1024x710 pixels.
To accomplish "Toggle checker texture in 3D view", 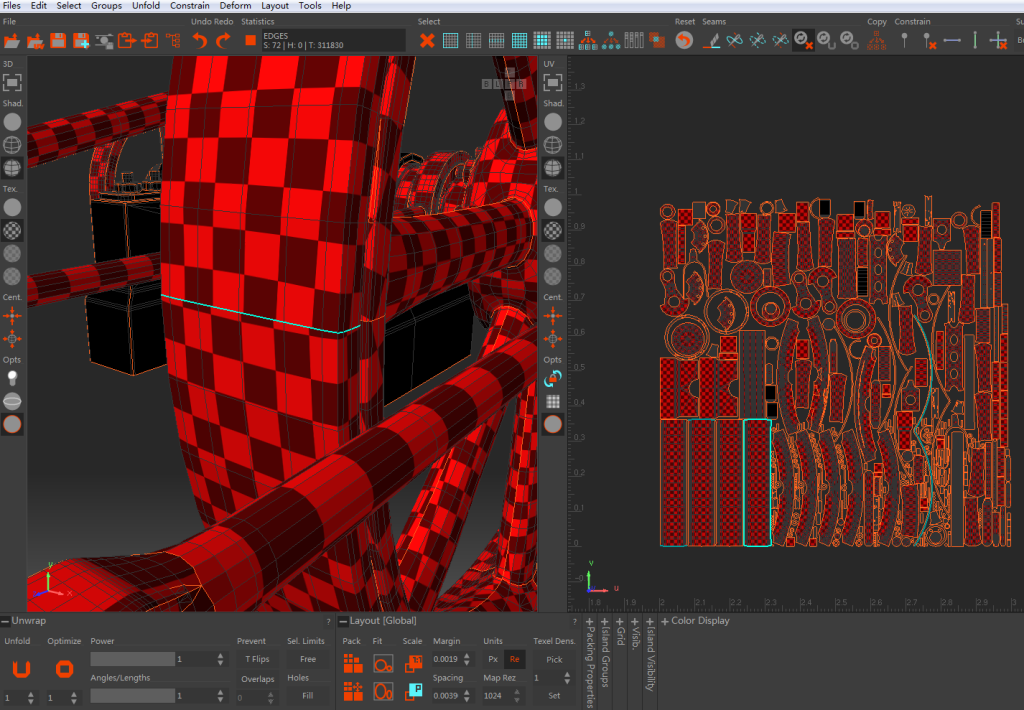I will pyautogui.click(x=12, y=230).
